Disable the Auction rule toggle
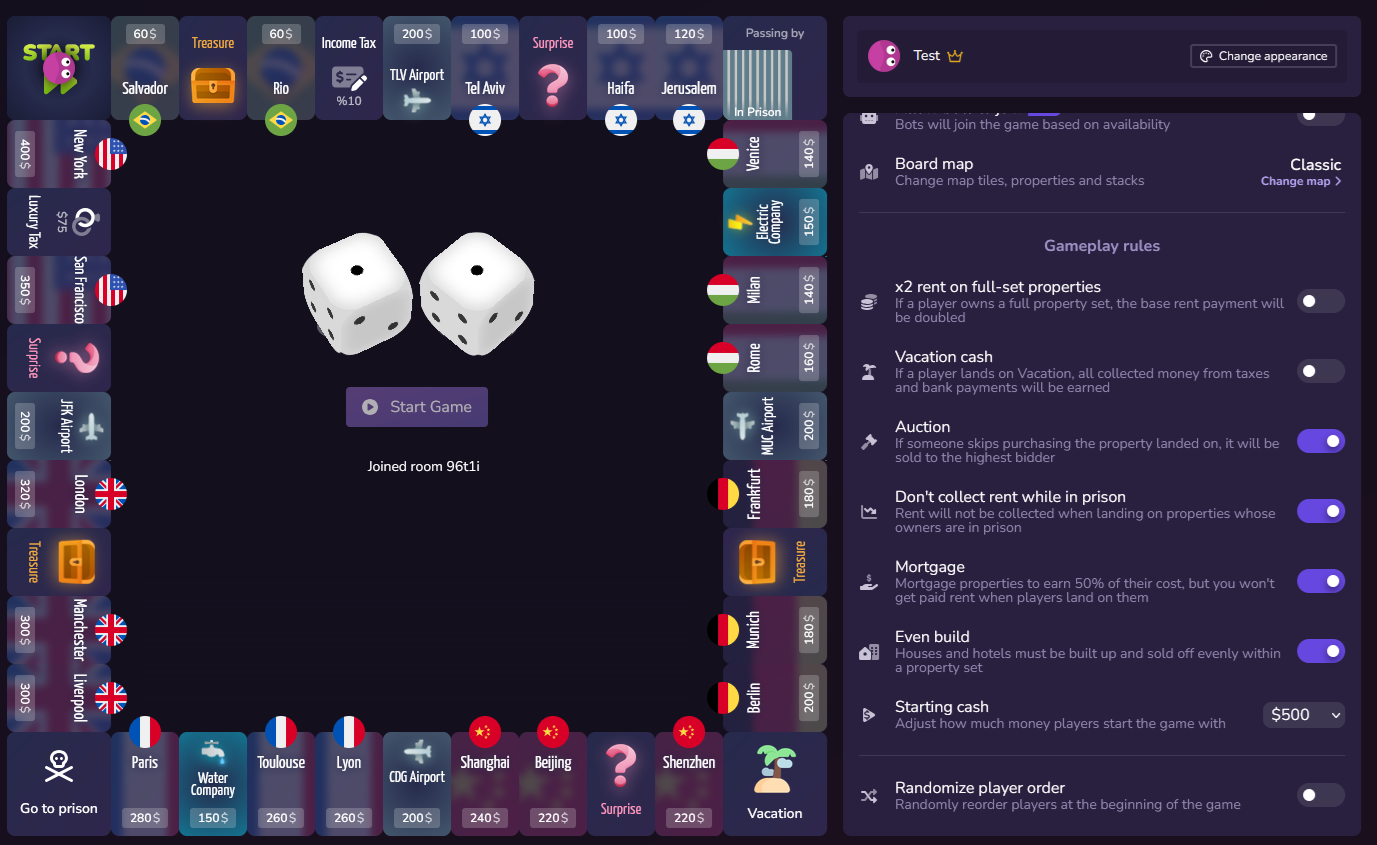Viewport: 1377px width, 845px height. pyautogui.click(x=1321, y=441)
